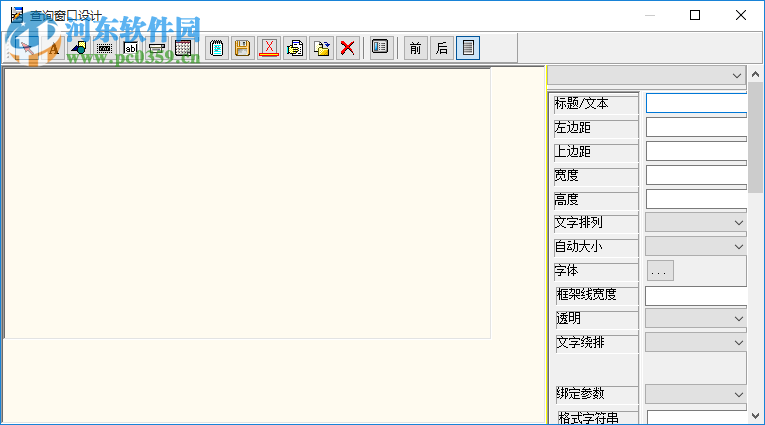Click the save floppy disk icon
The height and width of the screenshot is (425, 765).
pyautogui.click(x=242, y=48)
